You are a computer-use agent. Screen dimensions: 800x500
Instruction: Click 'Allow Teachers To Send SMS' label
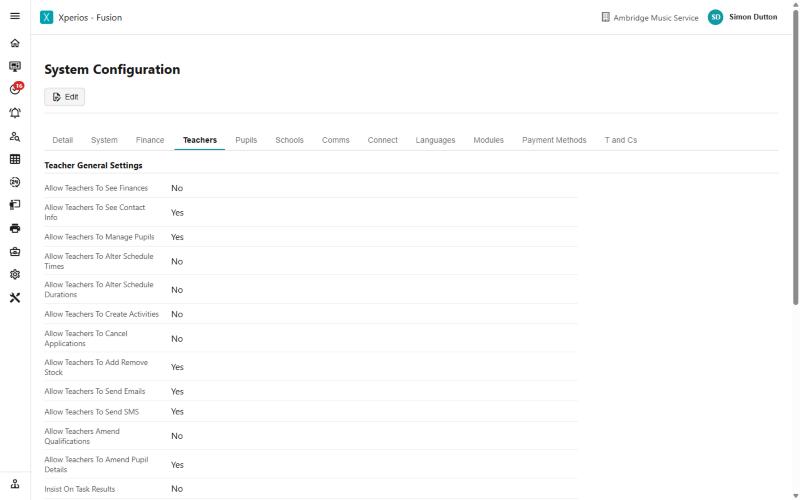coord(92,412)
